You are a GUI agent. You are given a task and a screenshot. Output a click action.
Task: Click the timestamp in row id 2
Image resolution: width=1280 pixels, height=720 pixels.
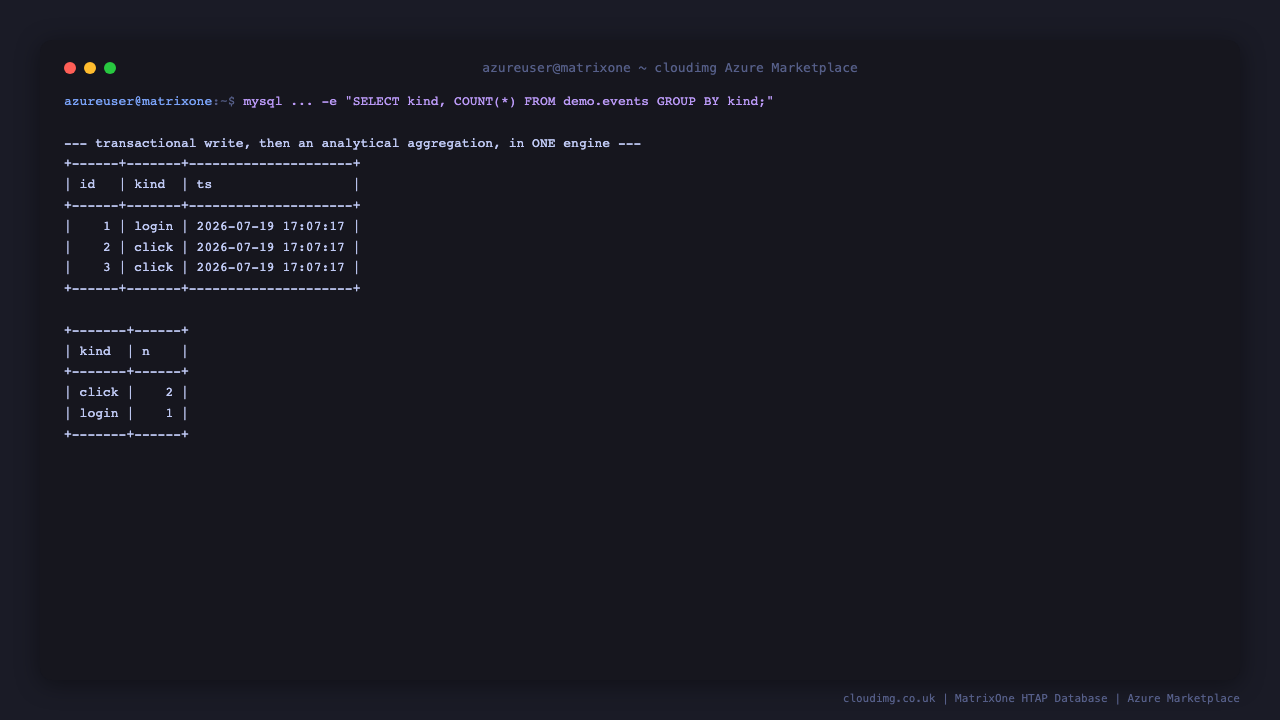271,247
